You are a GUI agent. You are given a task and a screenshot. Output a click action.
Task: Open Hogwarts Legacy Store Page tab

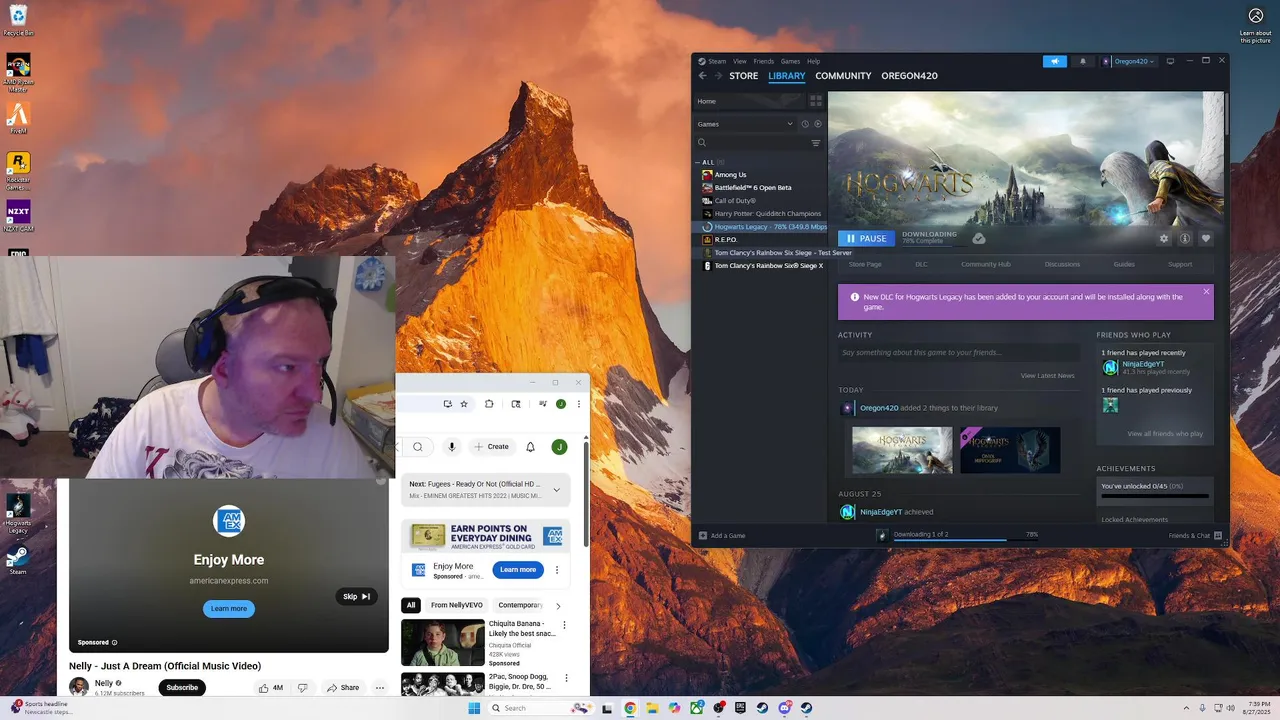[865, 264]
